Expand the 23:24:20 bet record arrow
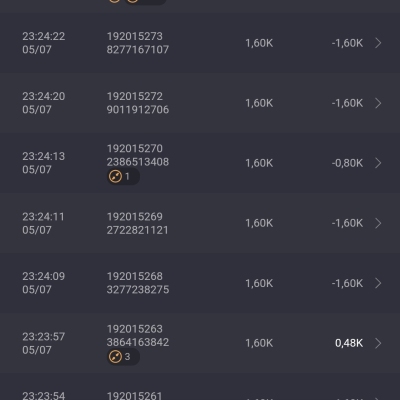This screenshot has width=400, height=400. (378, 103)
